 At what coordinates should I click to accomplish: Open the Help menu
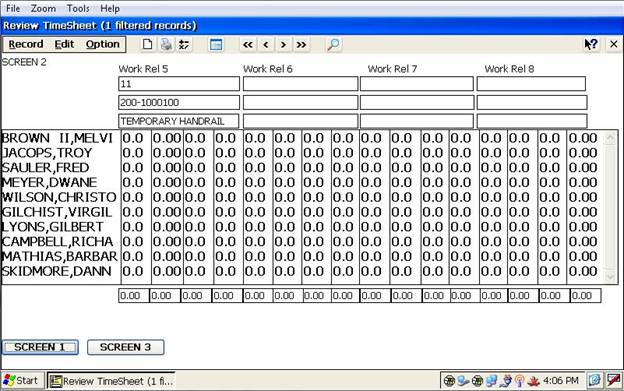110,8
